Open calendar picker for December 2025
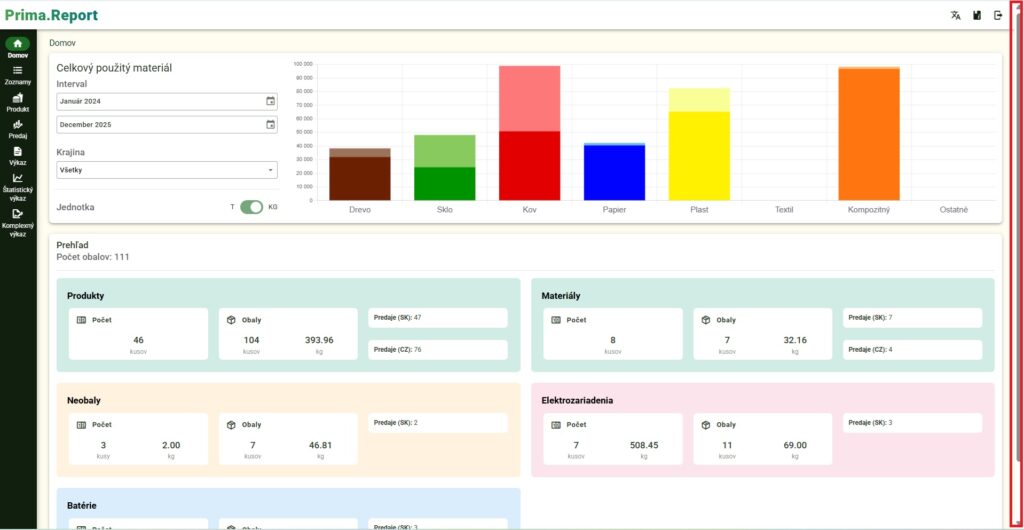Image resolution: width=1024 pixels, height=530 pixels. pos(270,125)
